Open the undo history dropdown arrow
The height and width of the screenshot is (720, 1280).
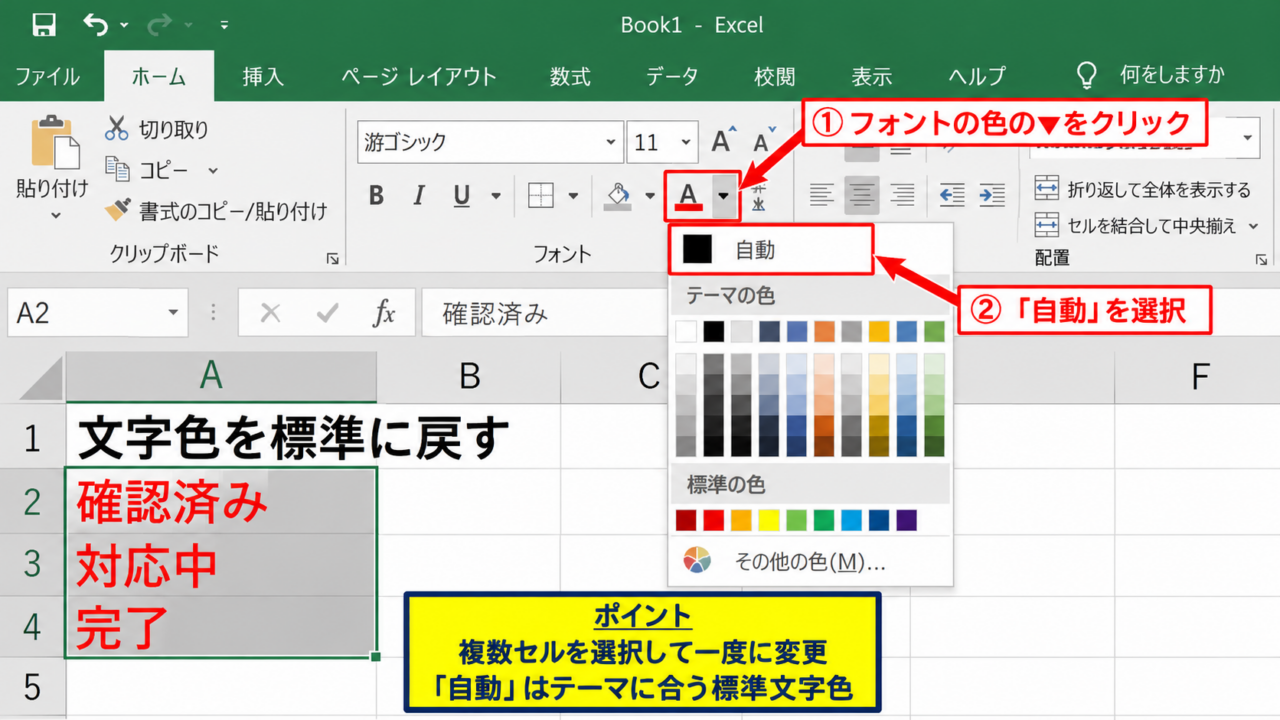pos(124,25)
